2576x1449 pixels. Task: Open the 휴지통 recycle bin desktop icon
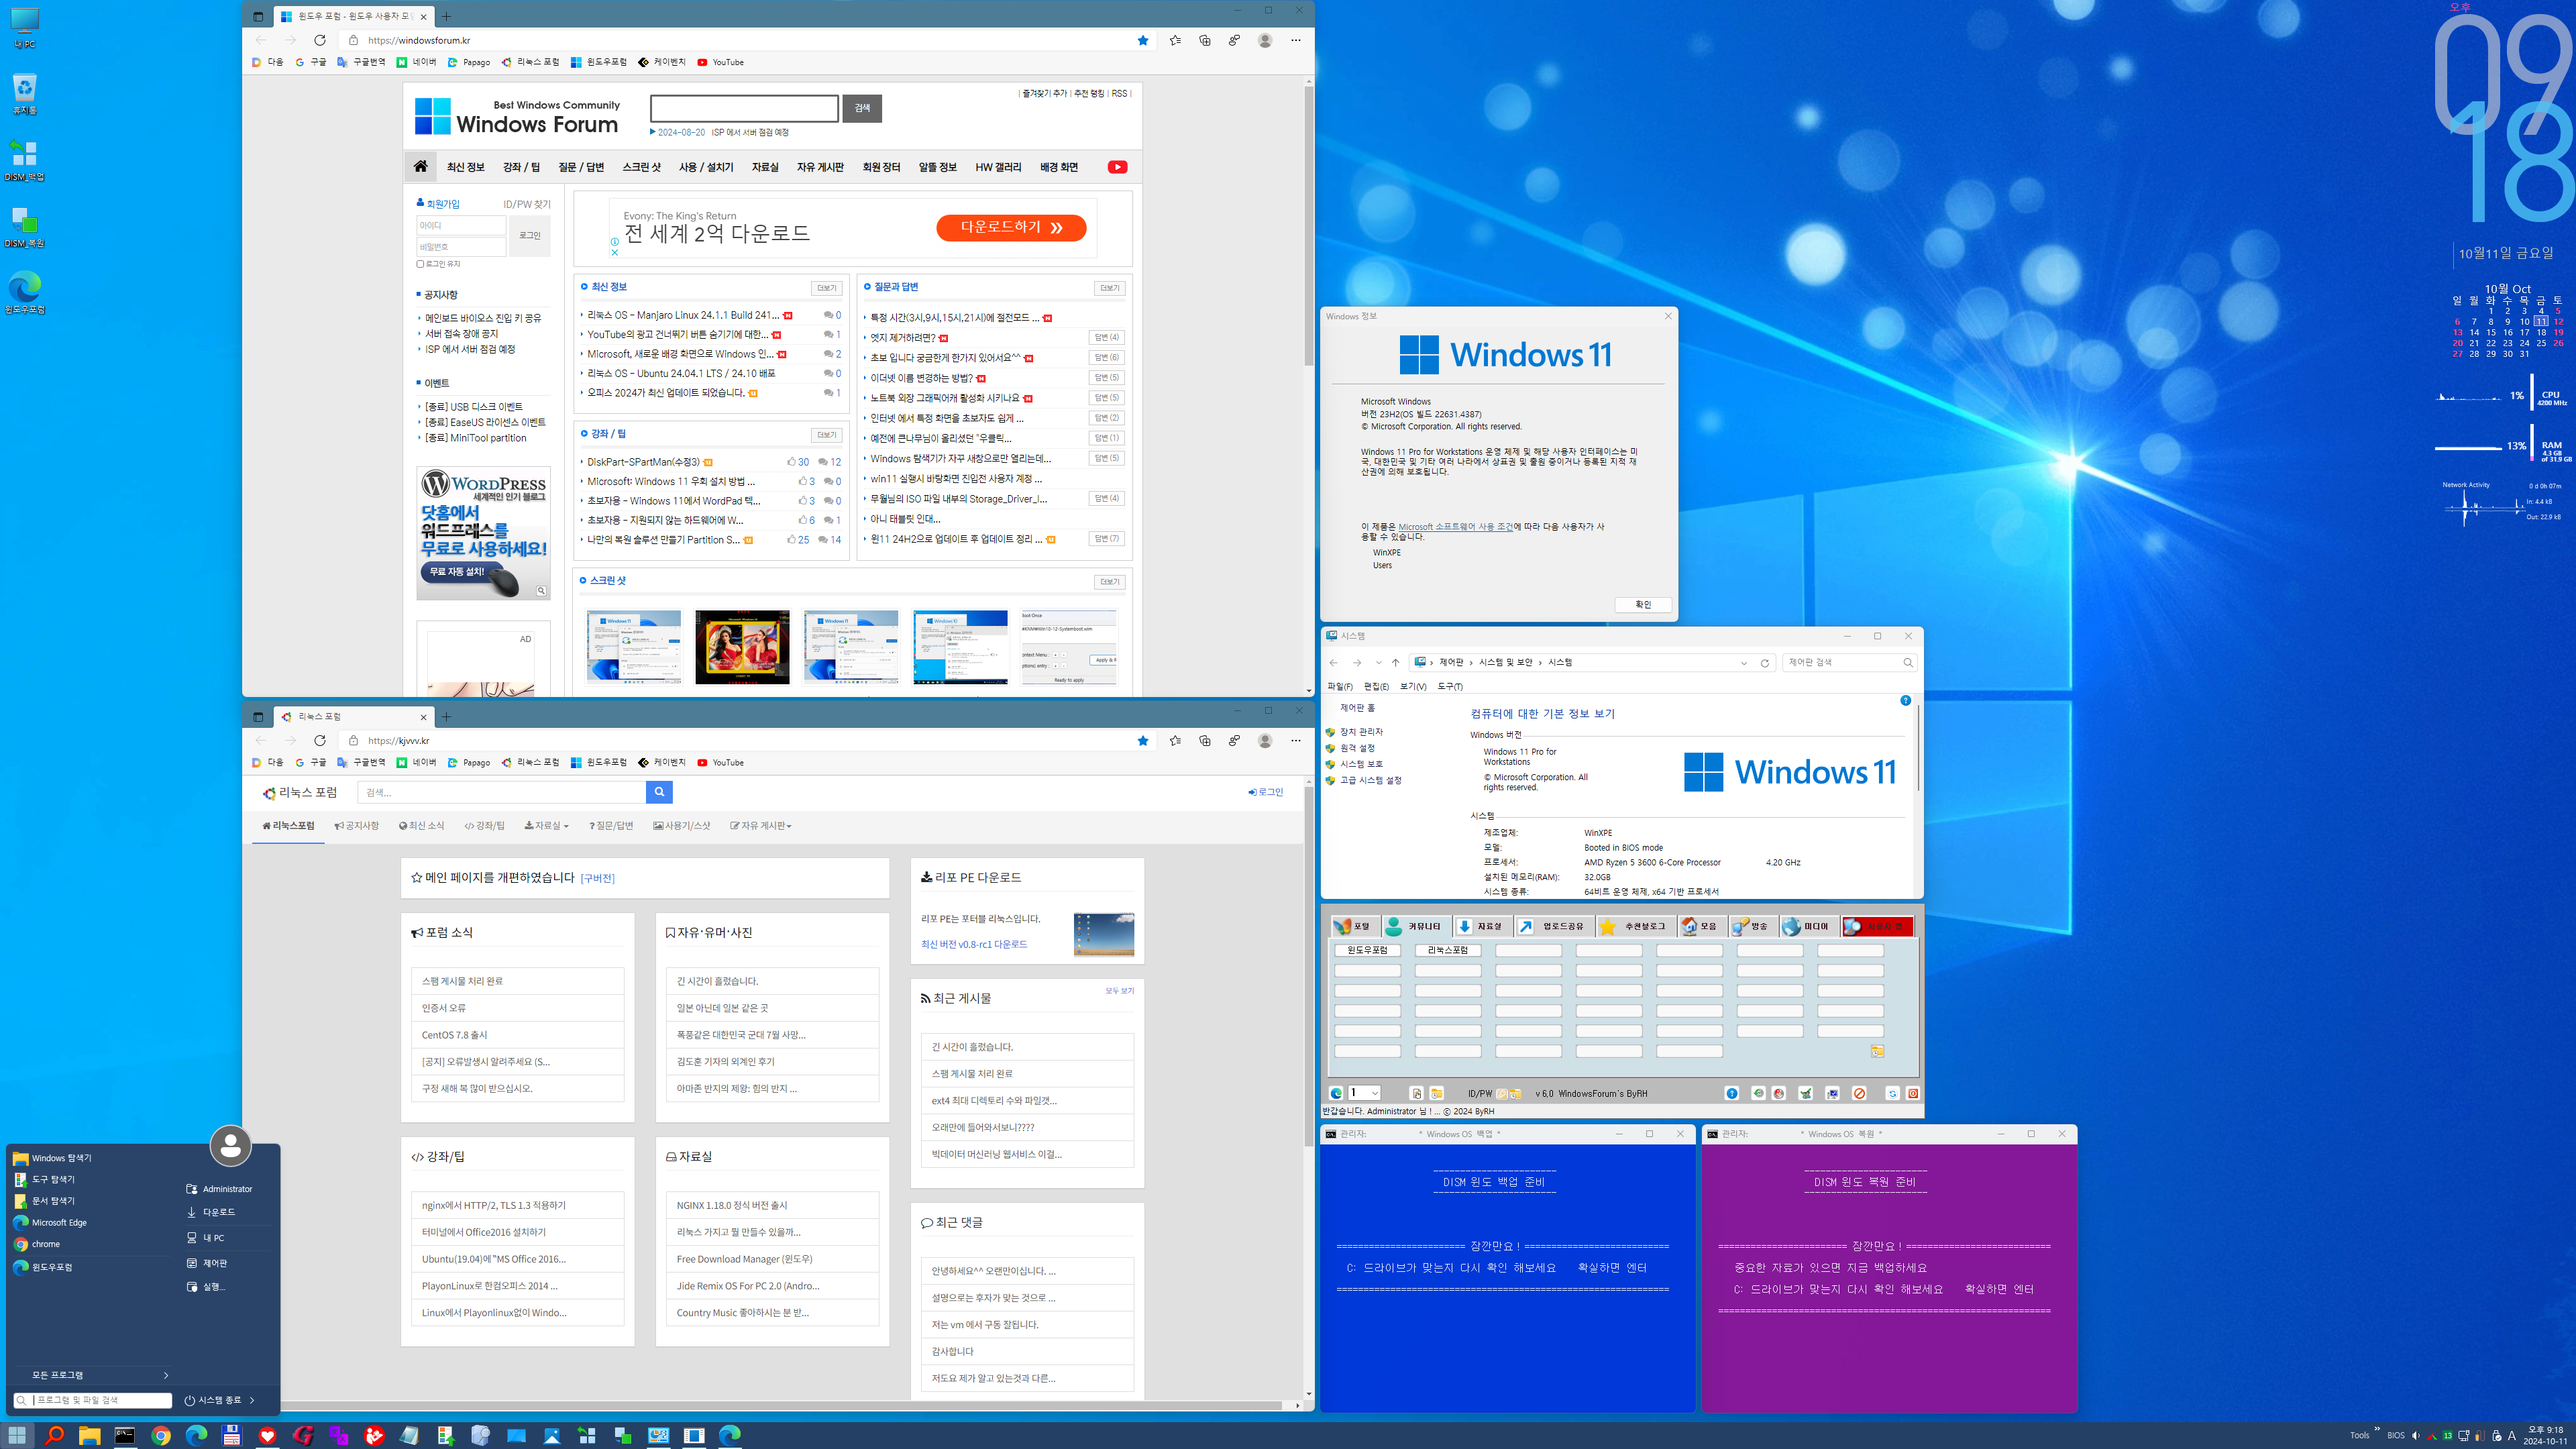[24, 94]
